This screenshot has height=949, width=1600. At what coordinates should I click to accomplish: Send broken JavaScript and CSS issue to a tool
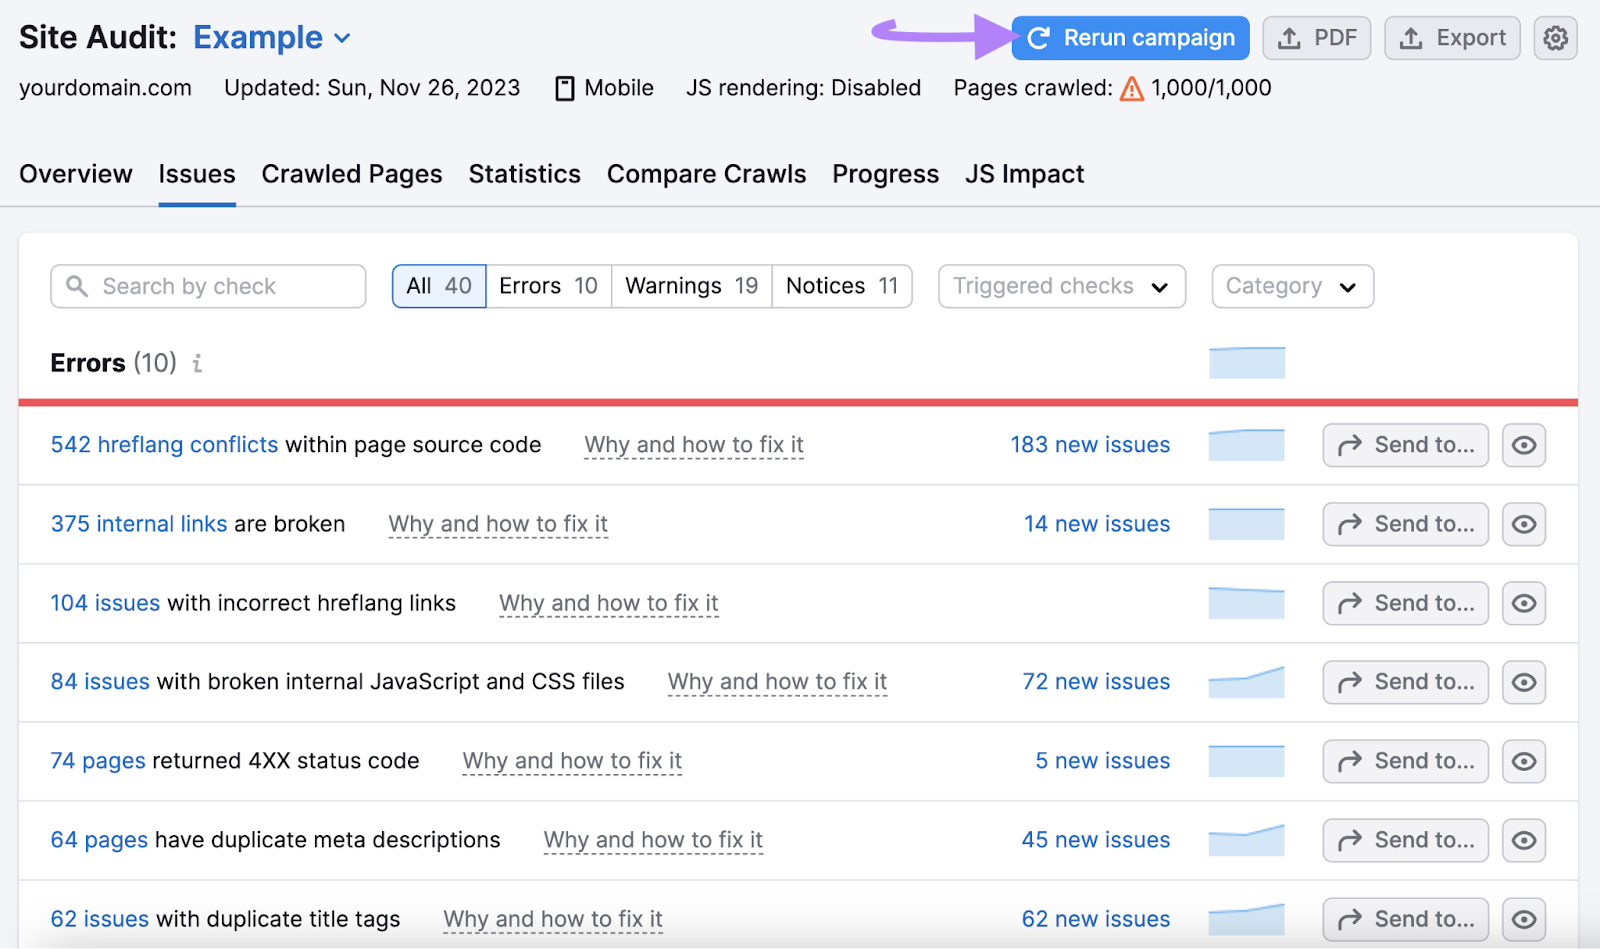click(x=1405, y=682)
